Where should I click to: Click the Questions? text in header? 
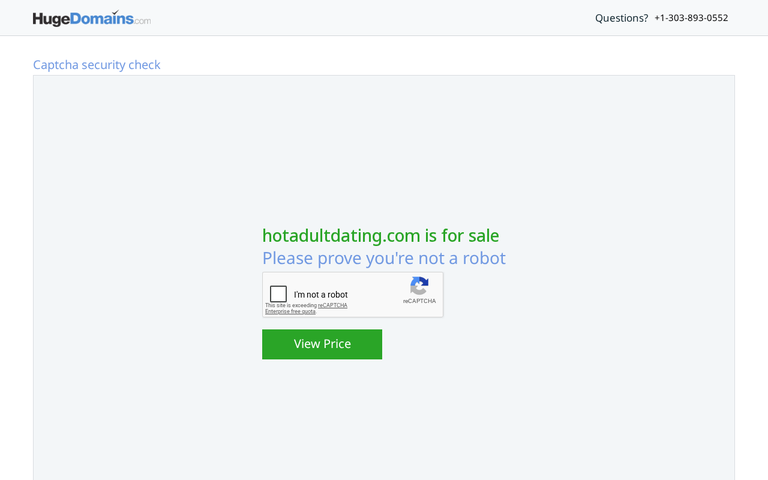click(621, 18)
